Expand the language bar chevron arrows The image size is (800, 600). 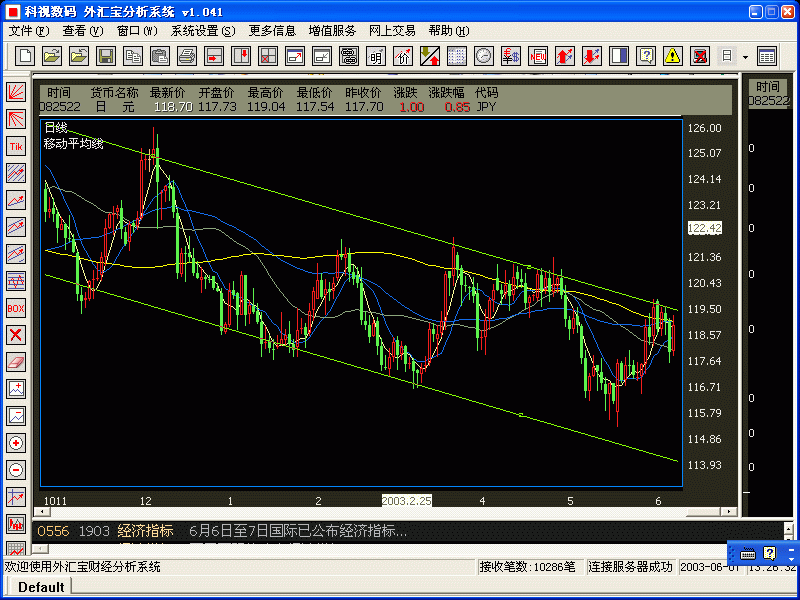point(791,556)
